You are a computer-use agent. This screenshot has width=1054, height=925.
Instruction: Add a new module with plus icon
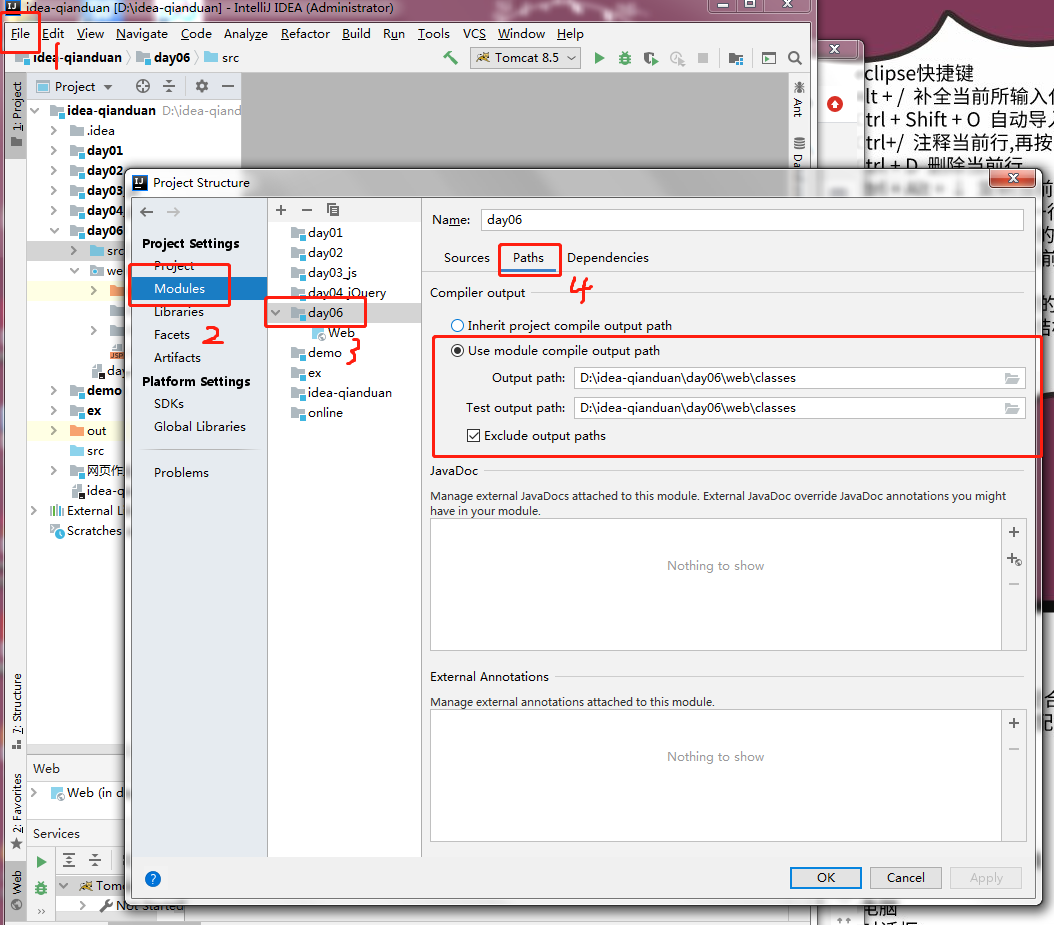pos(281,210)
